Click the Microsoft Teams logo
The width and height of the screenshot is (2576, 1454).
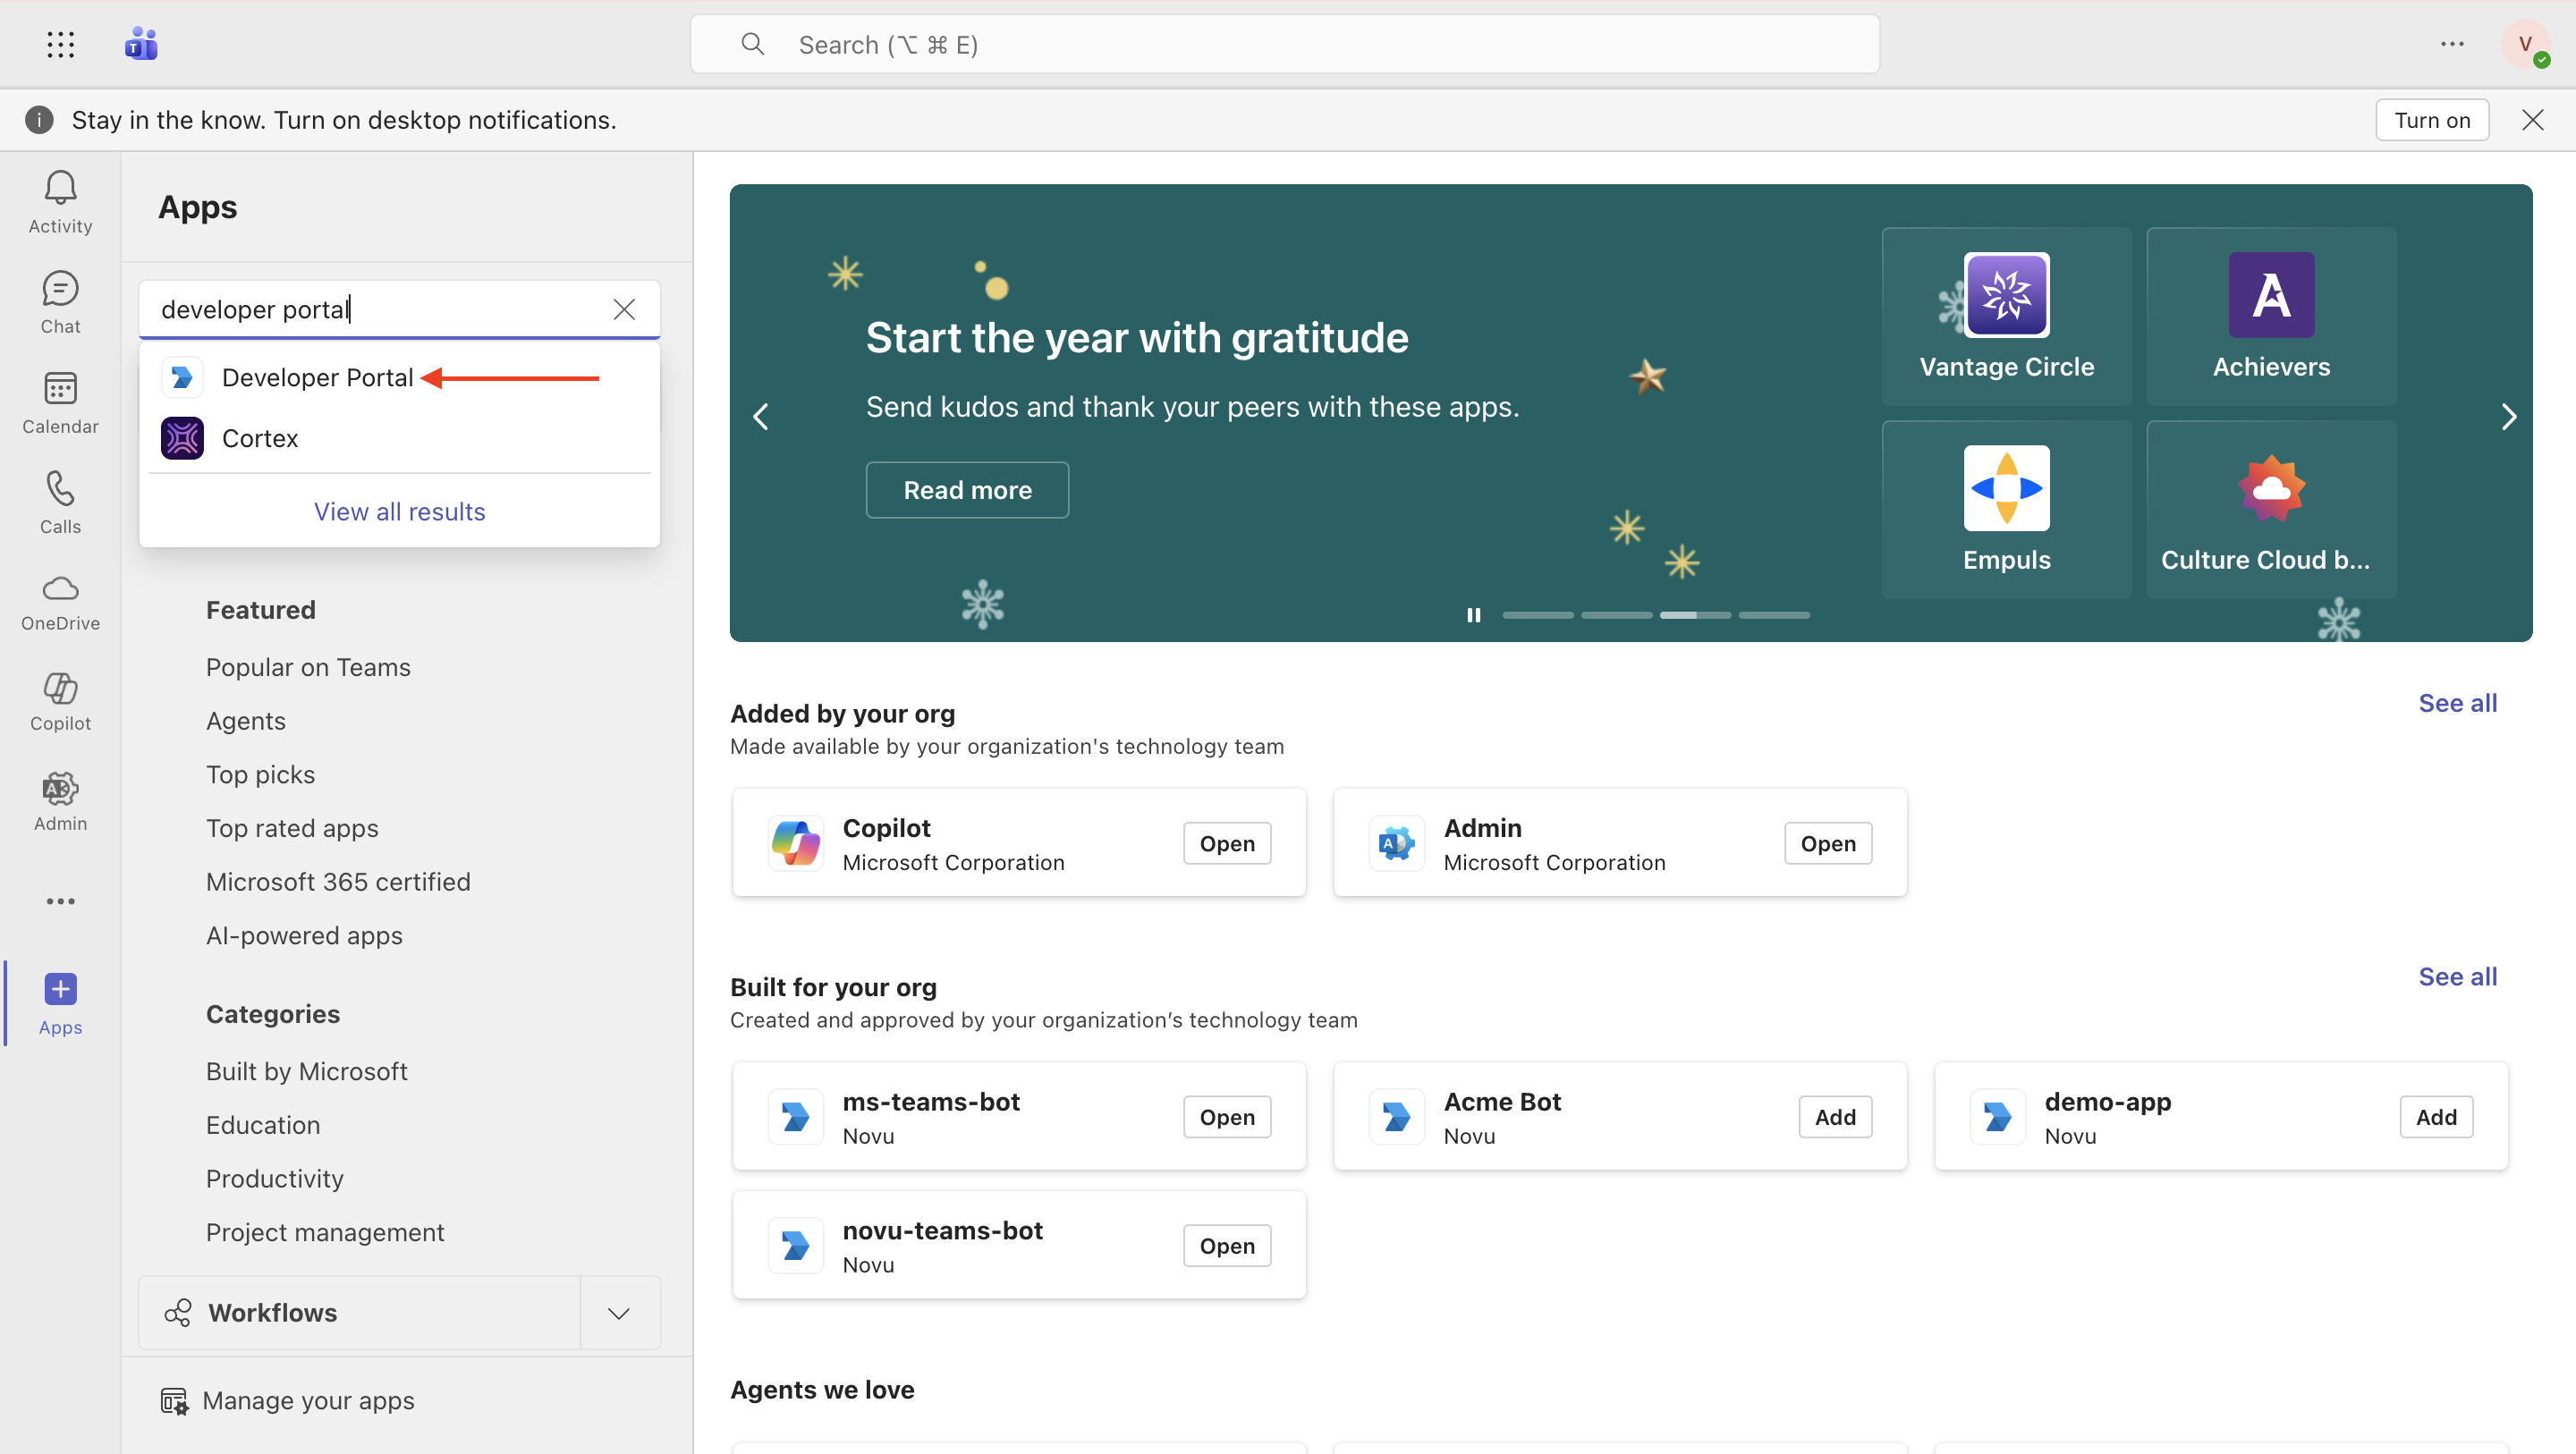pos(140,43)
